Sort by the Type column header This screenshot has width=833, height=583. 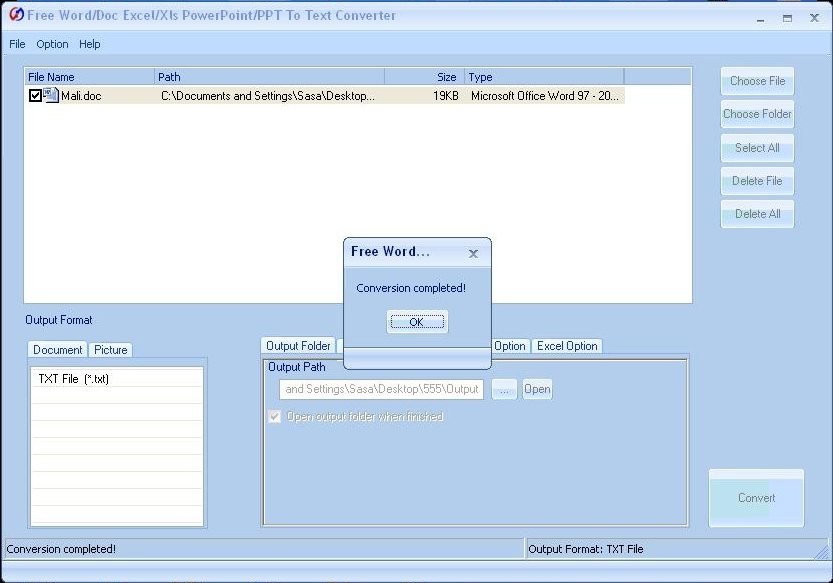click(544, 77)
